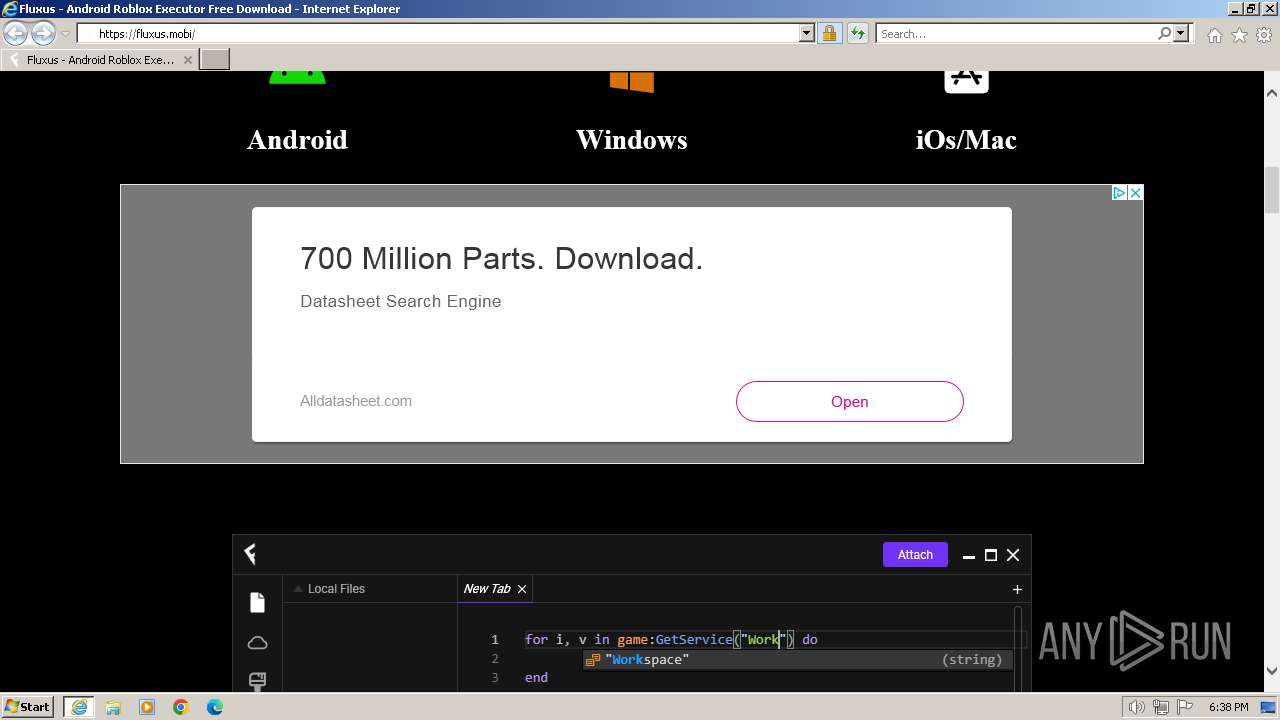Click the 6:38 PM clock
The height and width of the screenshot is (720, 1280).
click(1228, 707)
